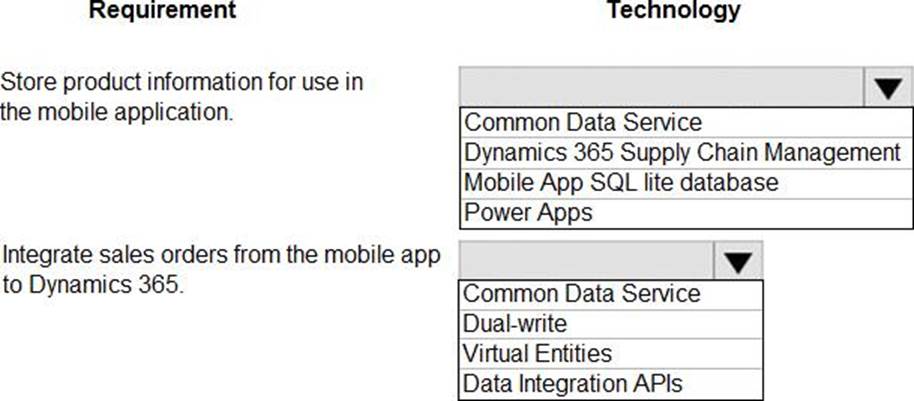This screenshot has height=401, width=914.
Task: Select the Dual-write option
Action: 515,324
